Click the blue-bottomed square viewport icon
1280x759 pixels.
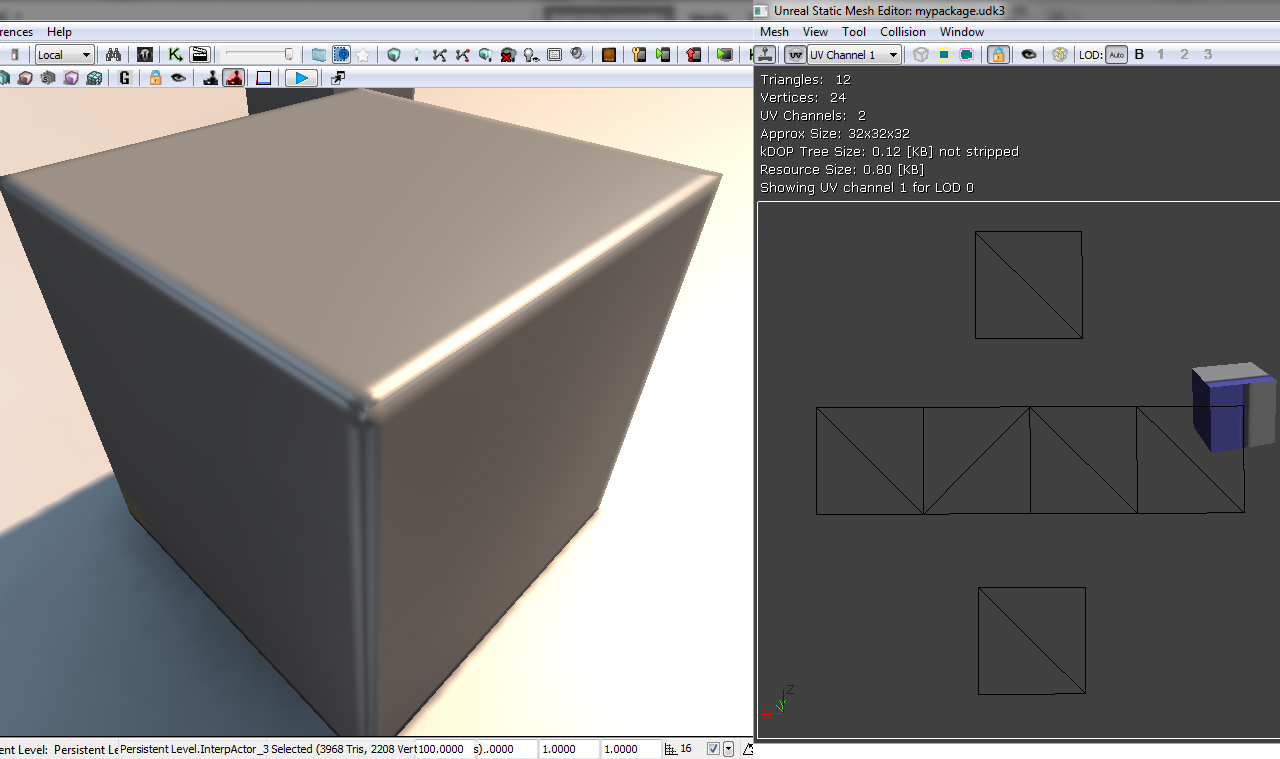tap(263, 78)
